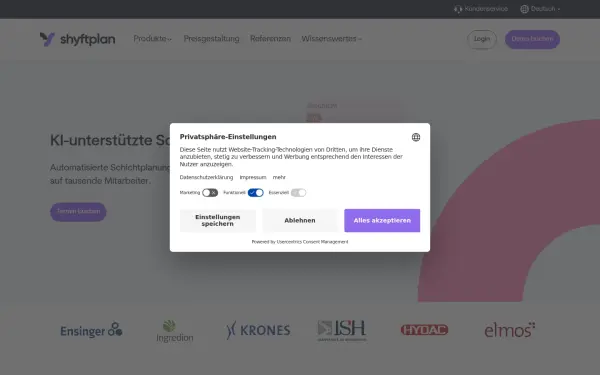Click the shyftplan logo
The image size is (600, 375).
[77, 39]
